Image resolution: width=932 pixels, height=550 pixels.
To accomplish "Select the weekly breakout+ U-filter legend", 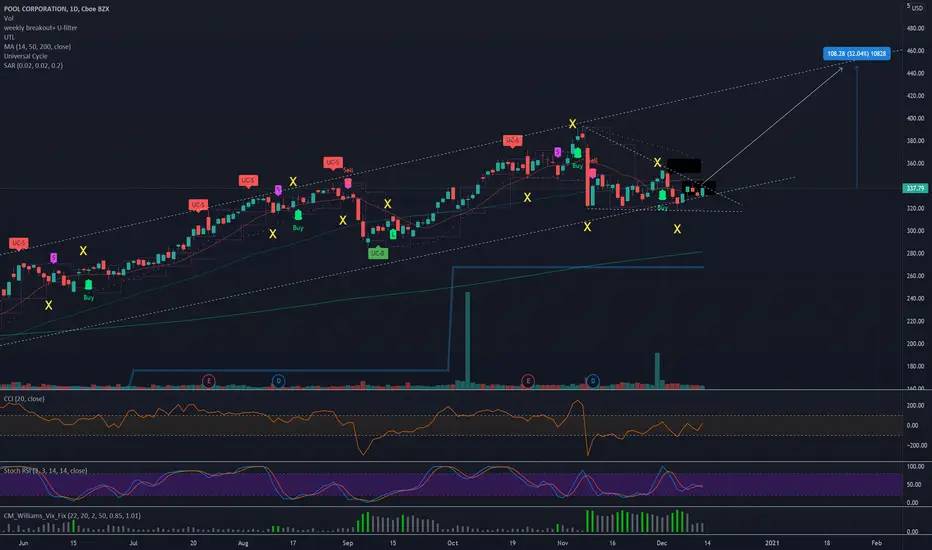I will 40,28.
